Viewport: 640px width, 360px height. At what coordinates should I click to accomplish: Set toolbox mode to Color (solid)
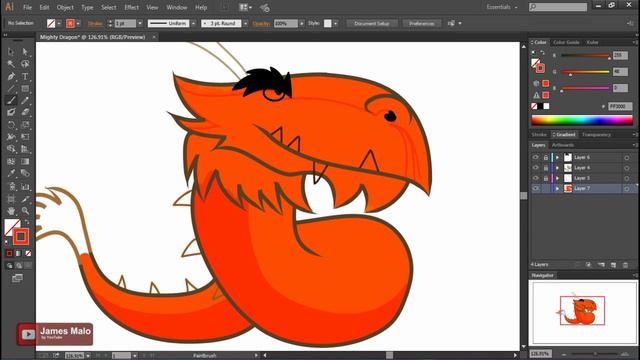tap(9, 253)
